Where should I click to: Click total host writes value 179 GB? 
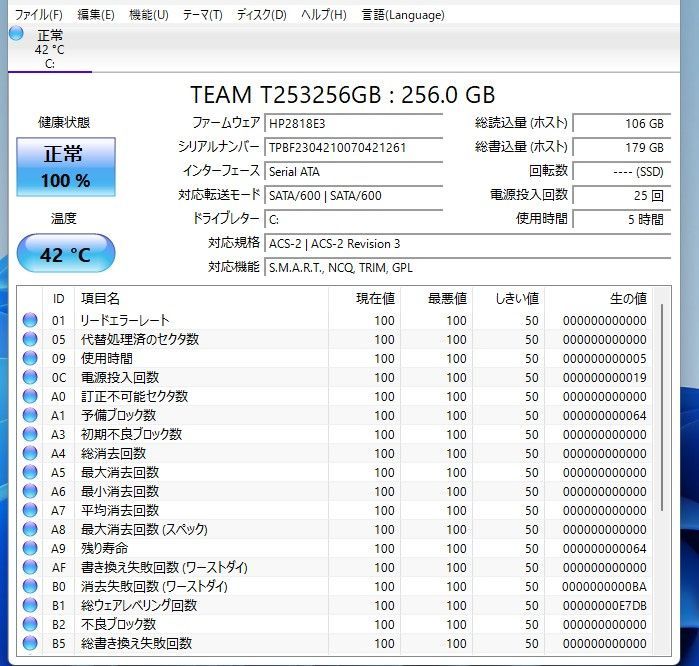click(x=621, y=148)
